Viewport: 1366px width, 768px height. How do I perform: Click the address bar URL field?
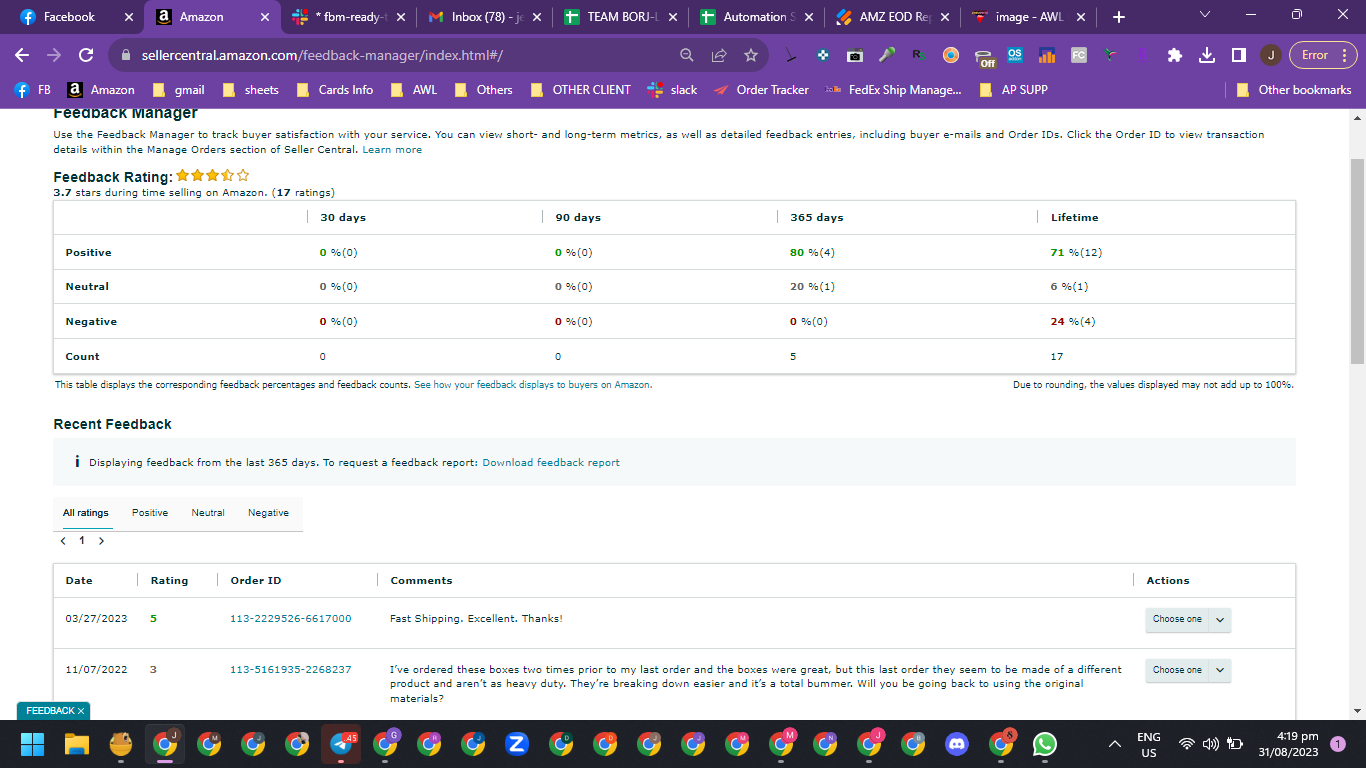[400, 55]
